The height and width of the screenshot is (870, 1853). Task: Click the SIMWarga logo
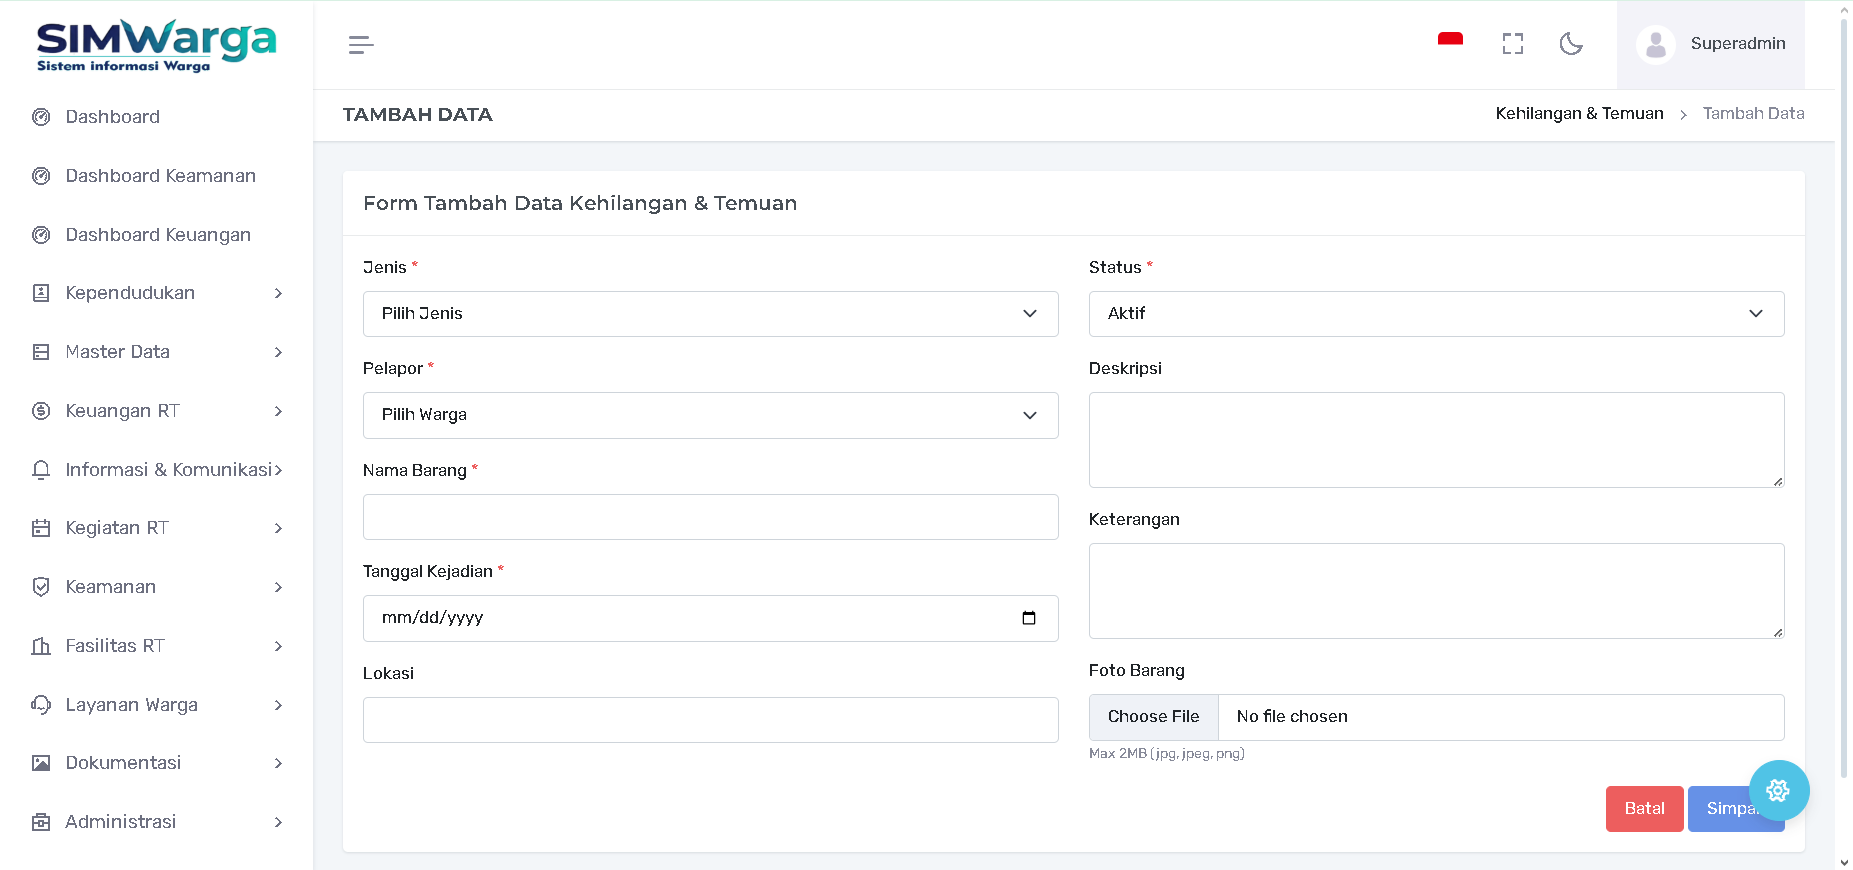(156, 45)
